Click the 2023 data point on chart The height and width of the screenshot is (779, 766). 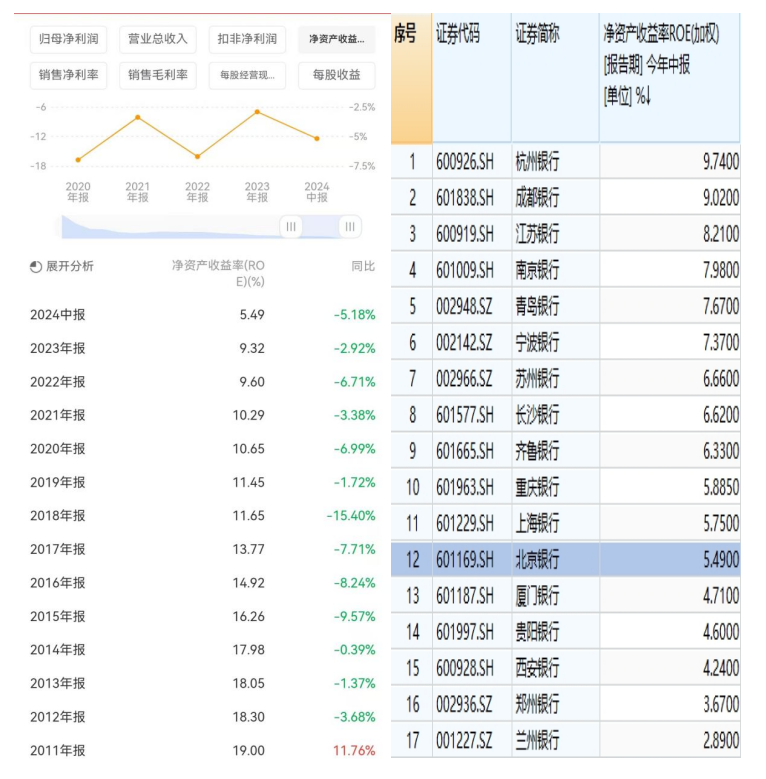coord(257,112)
